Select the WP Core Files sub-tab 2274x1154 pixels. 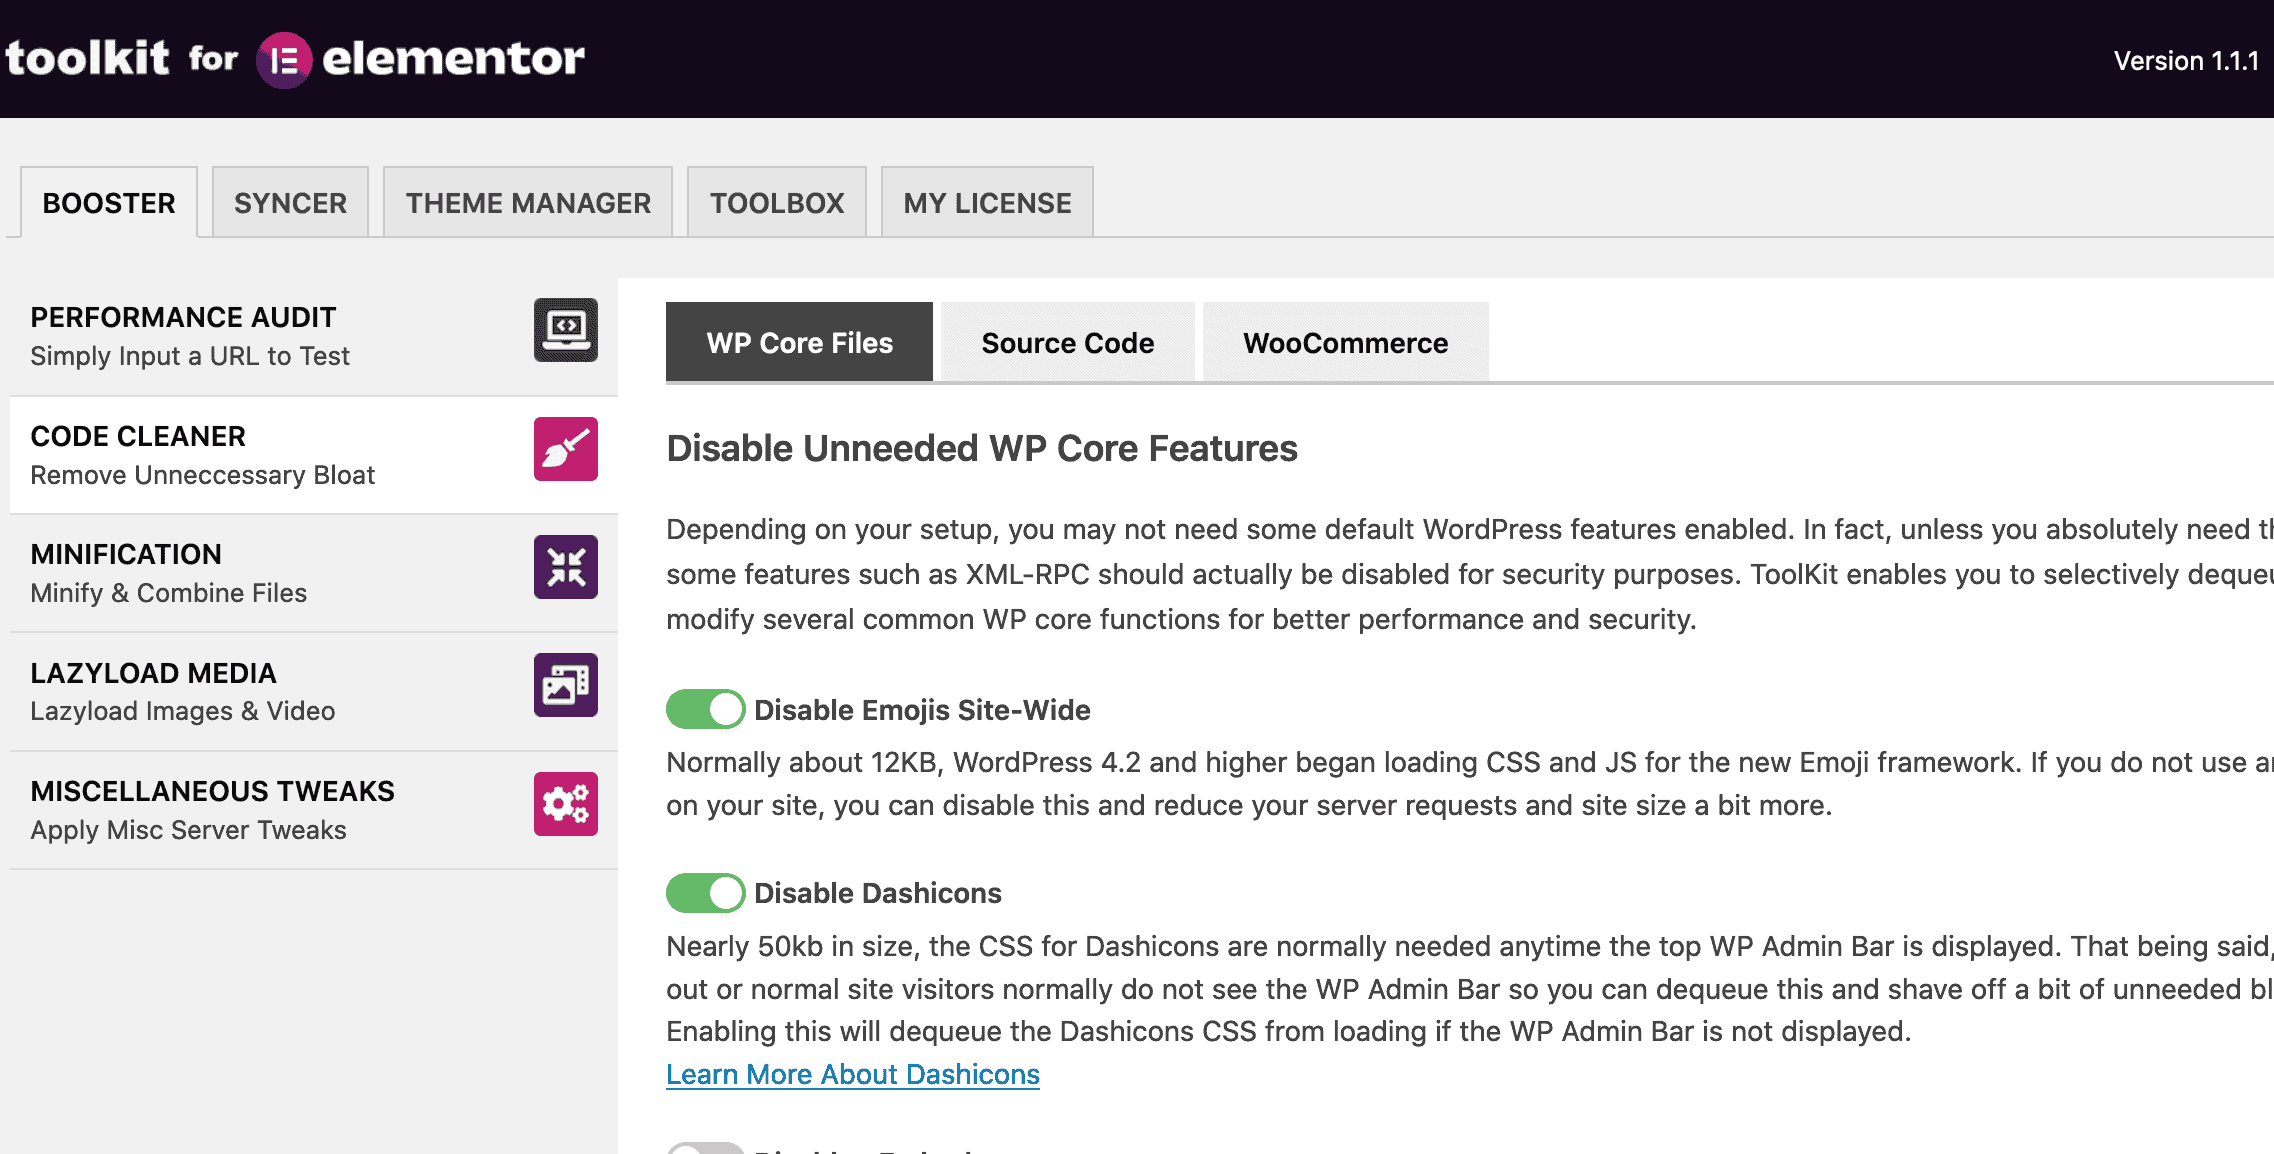(x=799, y=342)
